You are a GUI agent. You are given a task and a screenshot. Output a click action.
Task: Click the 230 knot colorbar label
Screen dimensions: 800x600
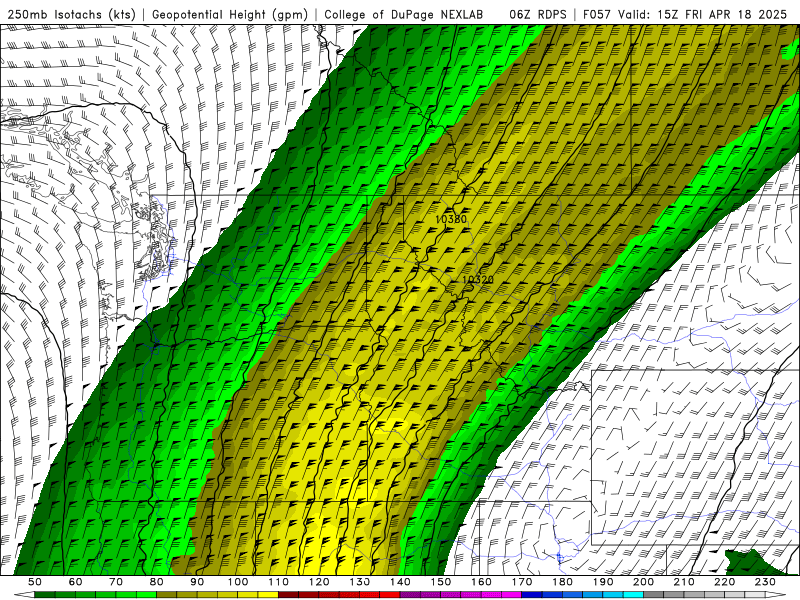coord(765,582)
